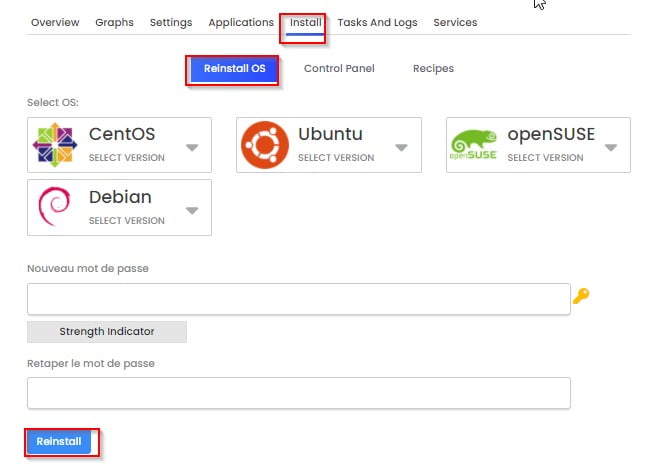Screen dimensions: 657x471
Task: Switch to the Overview tab
Action: tap(55, 22)
